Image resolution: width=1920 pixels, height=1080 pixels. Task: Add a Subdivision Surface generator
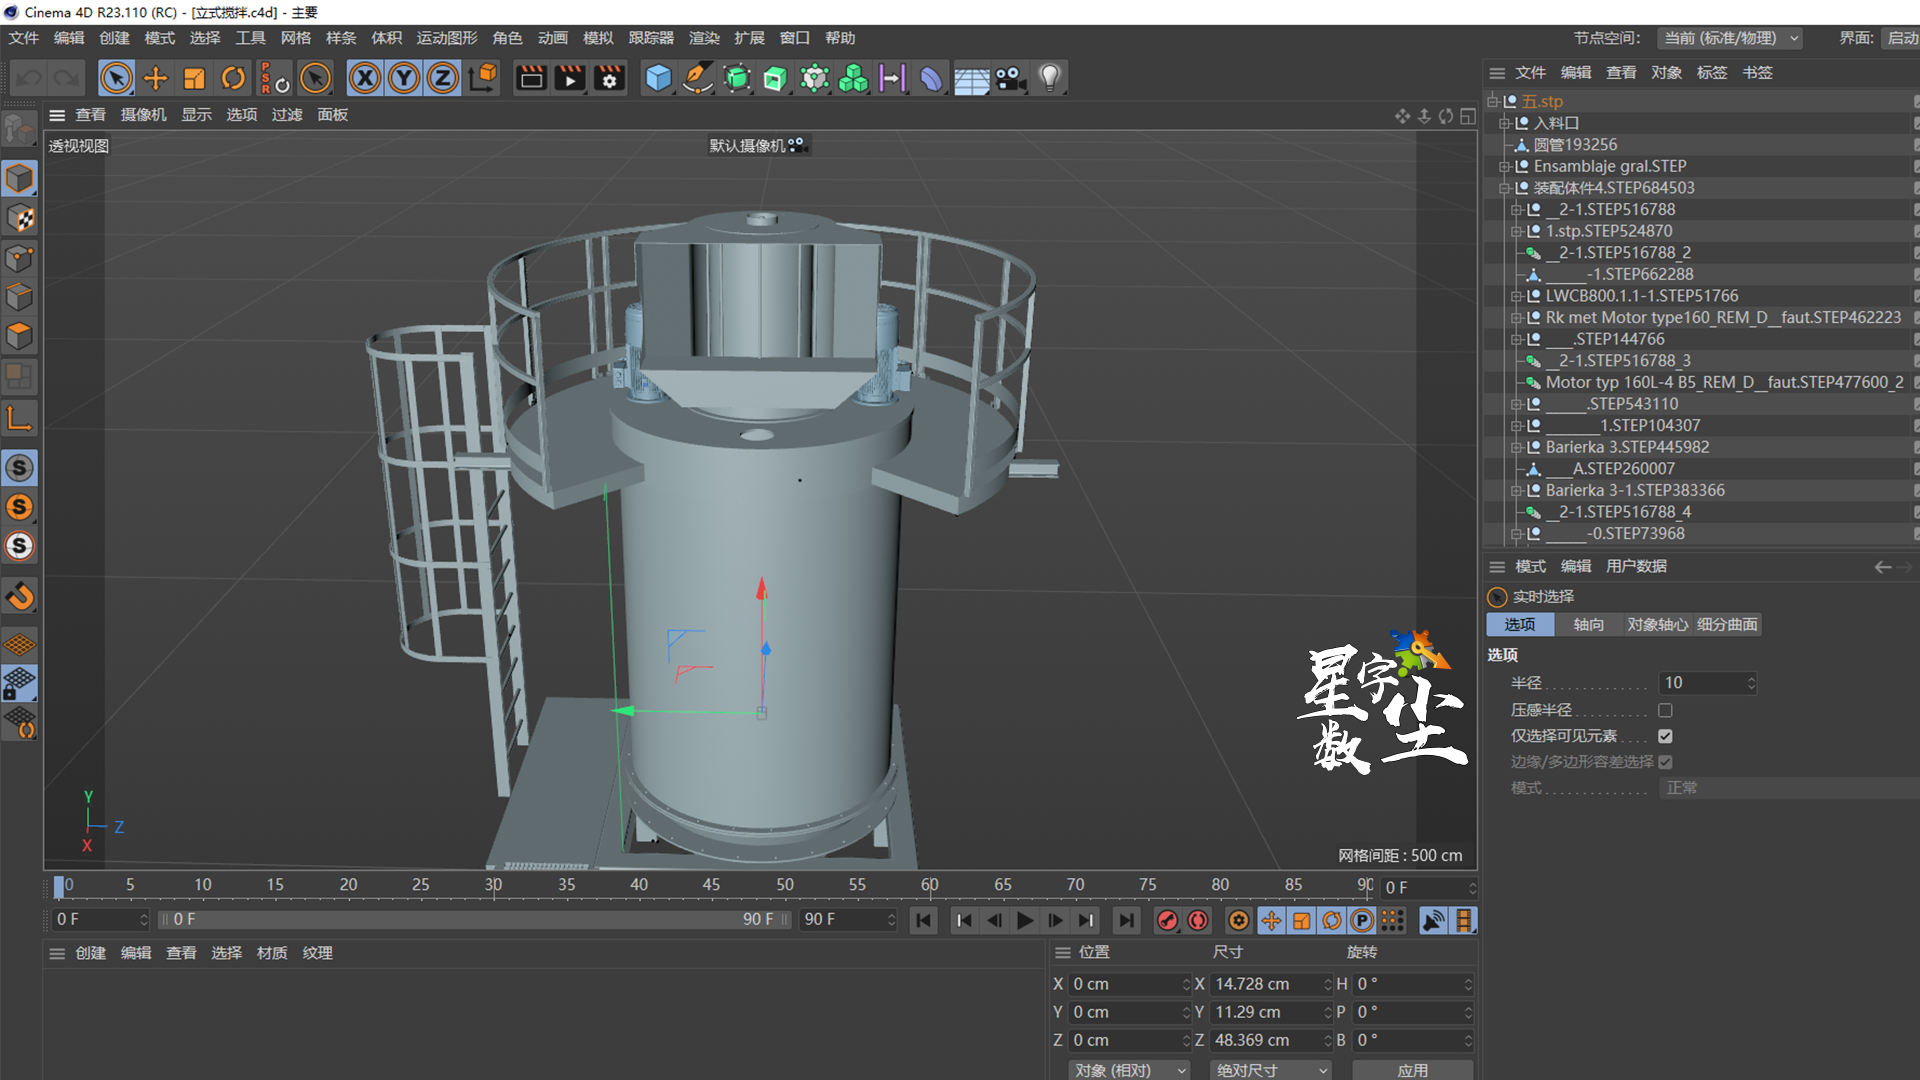tap(737, 78)
